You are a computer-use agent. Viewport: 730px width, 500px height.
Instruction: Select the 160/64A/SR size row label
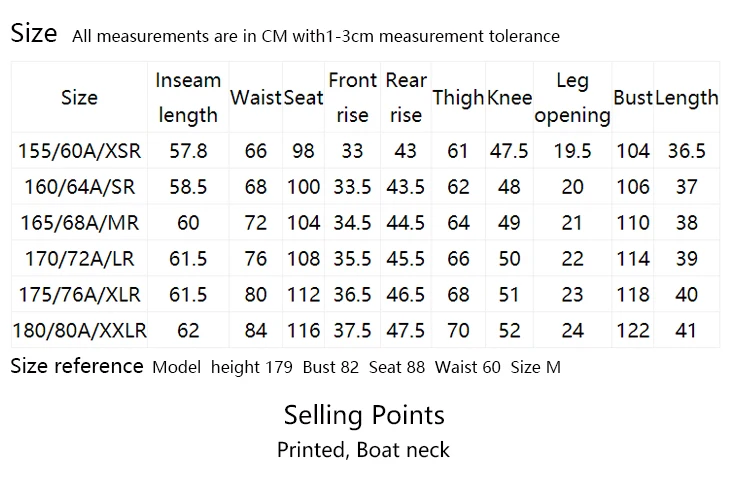(80, 187)
